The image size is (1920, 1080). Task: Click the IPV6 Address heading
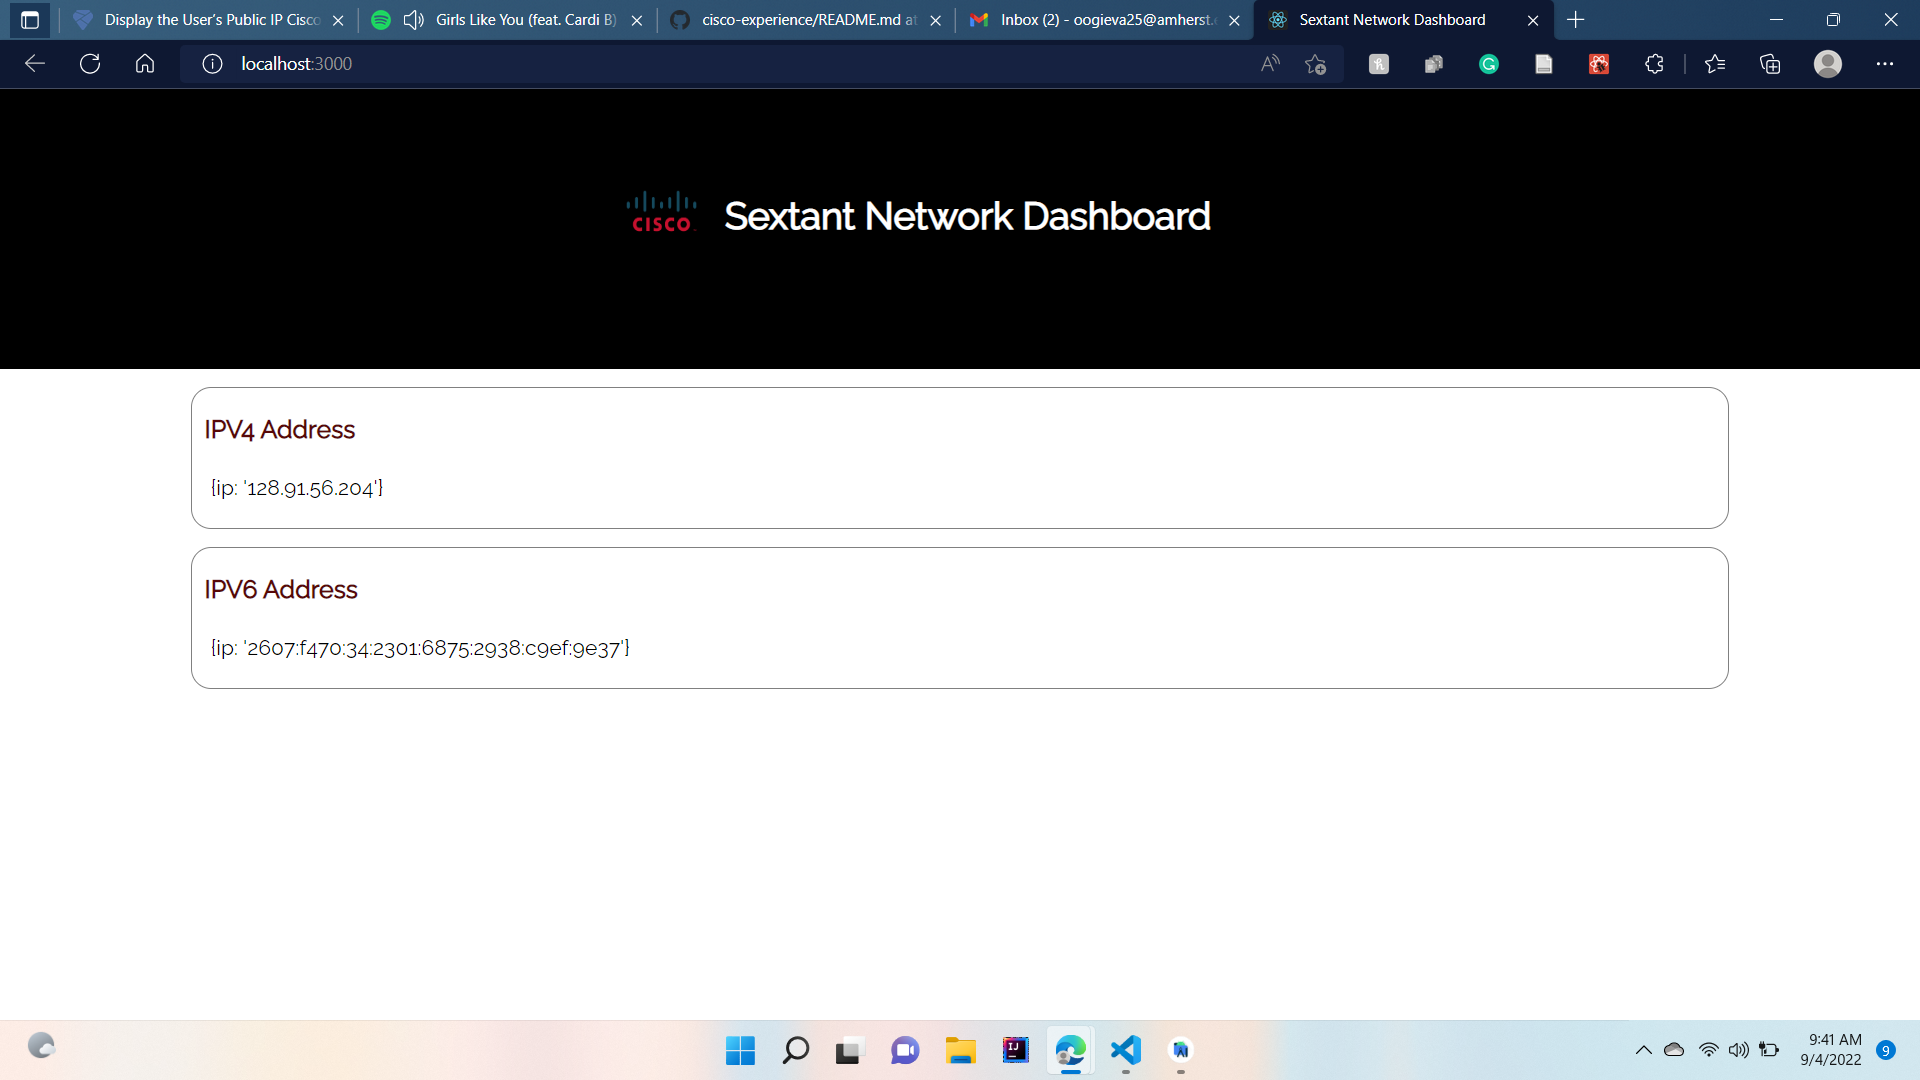click(x=281, y=590)
